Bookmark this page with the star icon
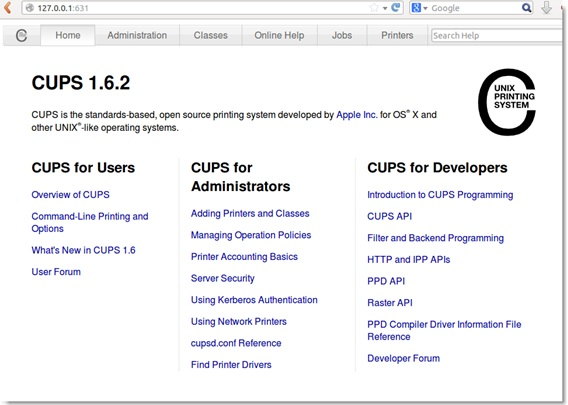The height and width of the screenshot is (405, 568). [x=375, y=8]
